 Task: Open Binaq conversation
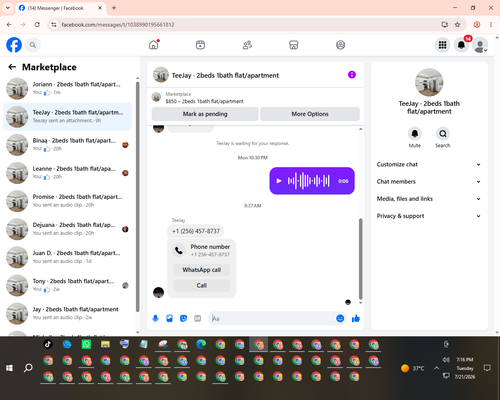67,145
